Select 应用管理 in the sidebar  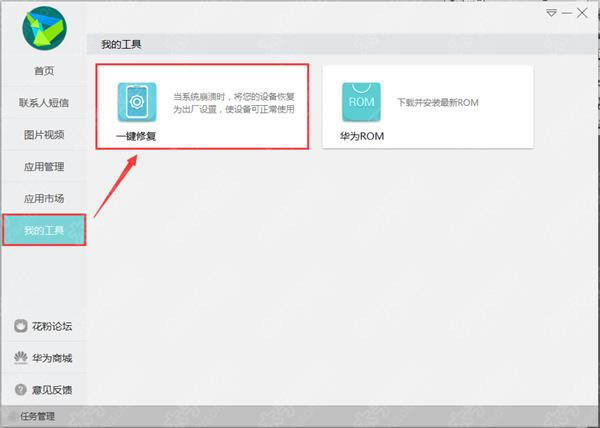(x=43, y=167)
